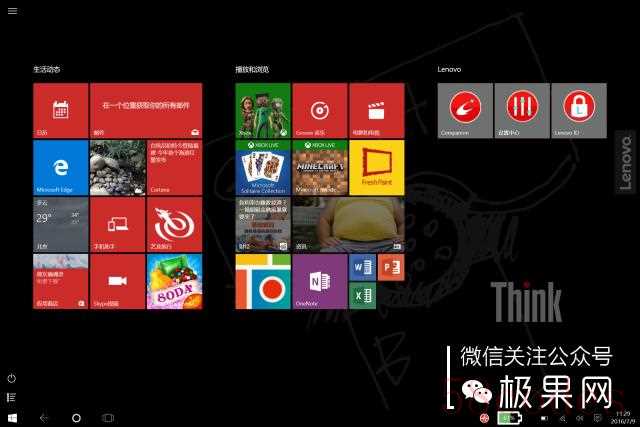640x427 pixels.
Task: Open the Power button in left rail
Action: pyautogui.click(x=12, y=378)
